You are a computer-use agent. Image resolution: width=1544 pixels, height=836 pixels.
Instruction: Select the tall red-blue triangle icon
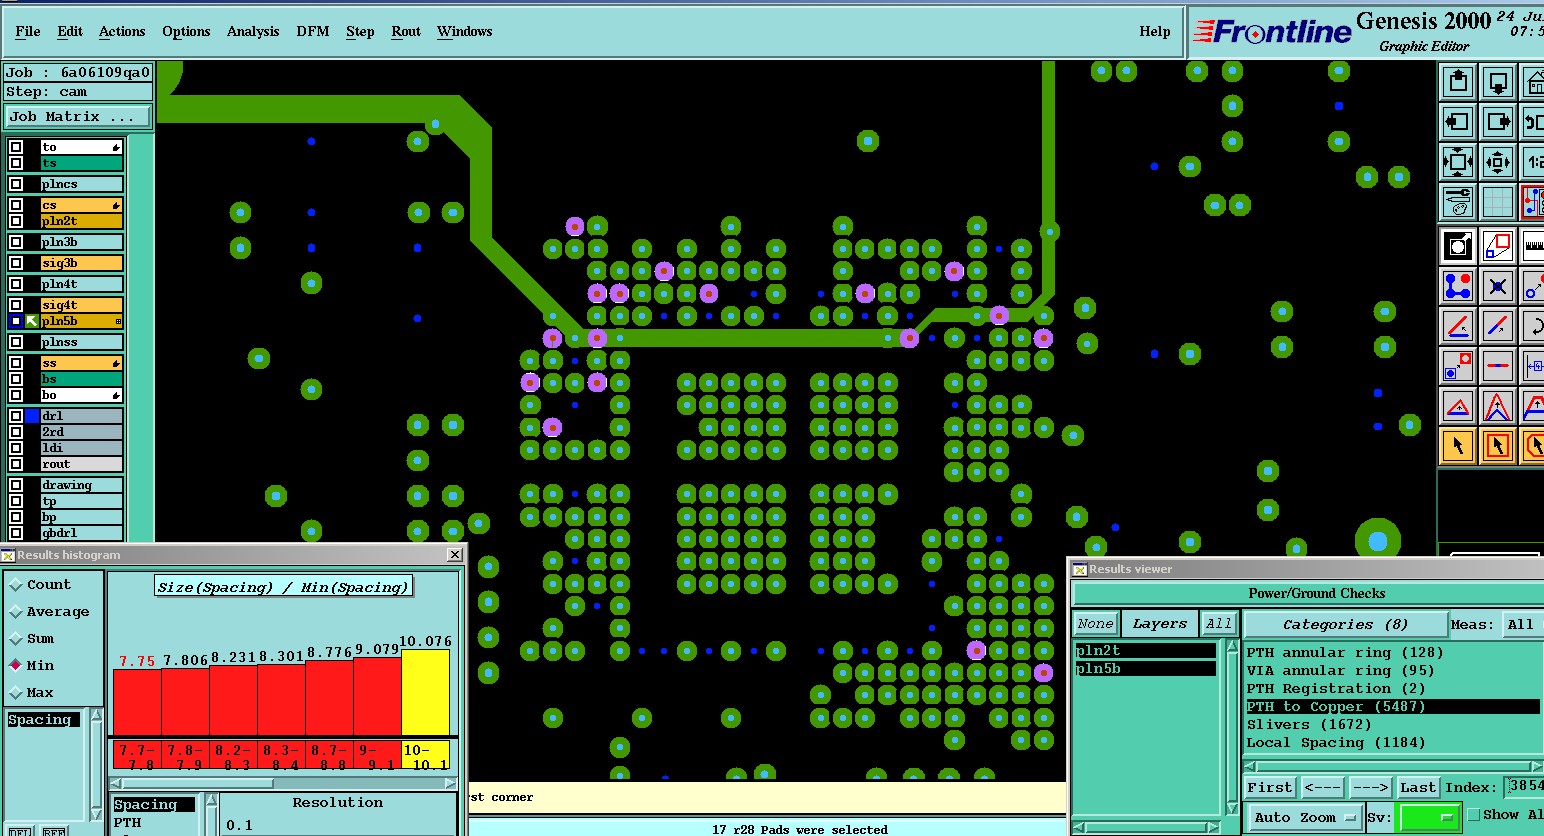(1497, 406)
